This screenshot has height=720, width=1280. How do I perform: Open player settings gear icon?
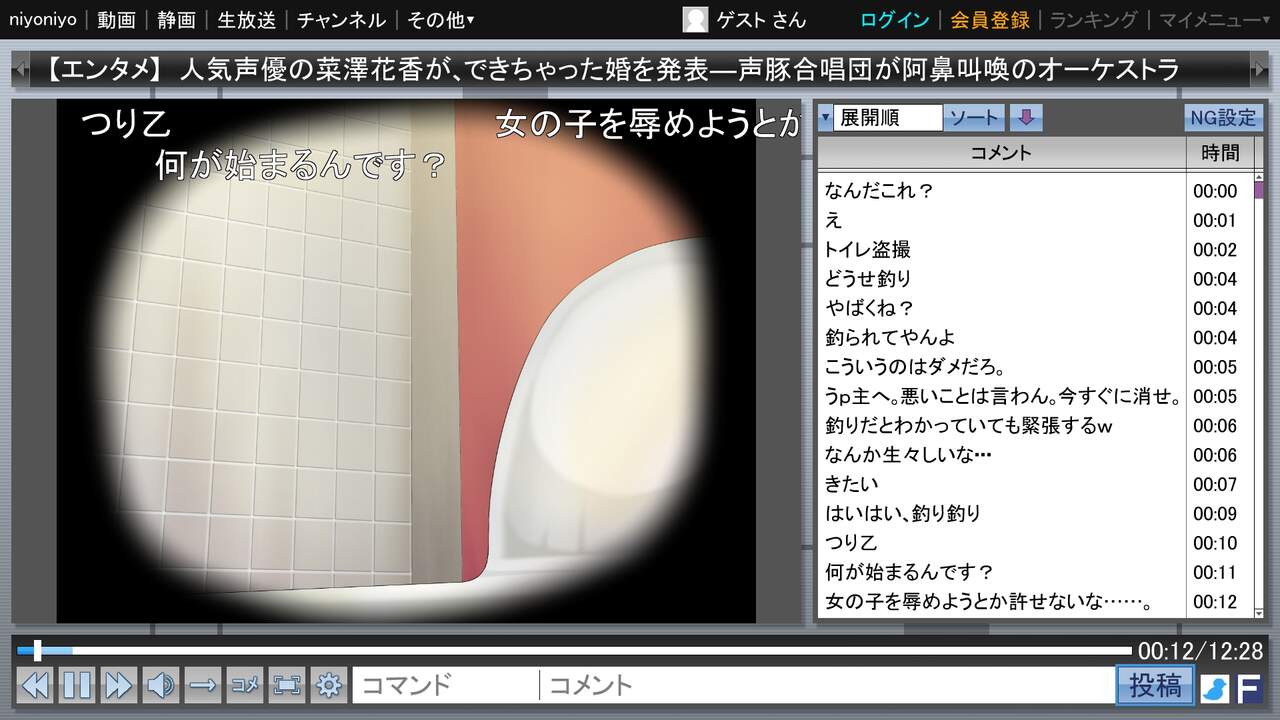tap(328, 685)
